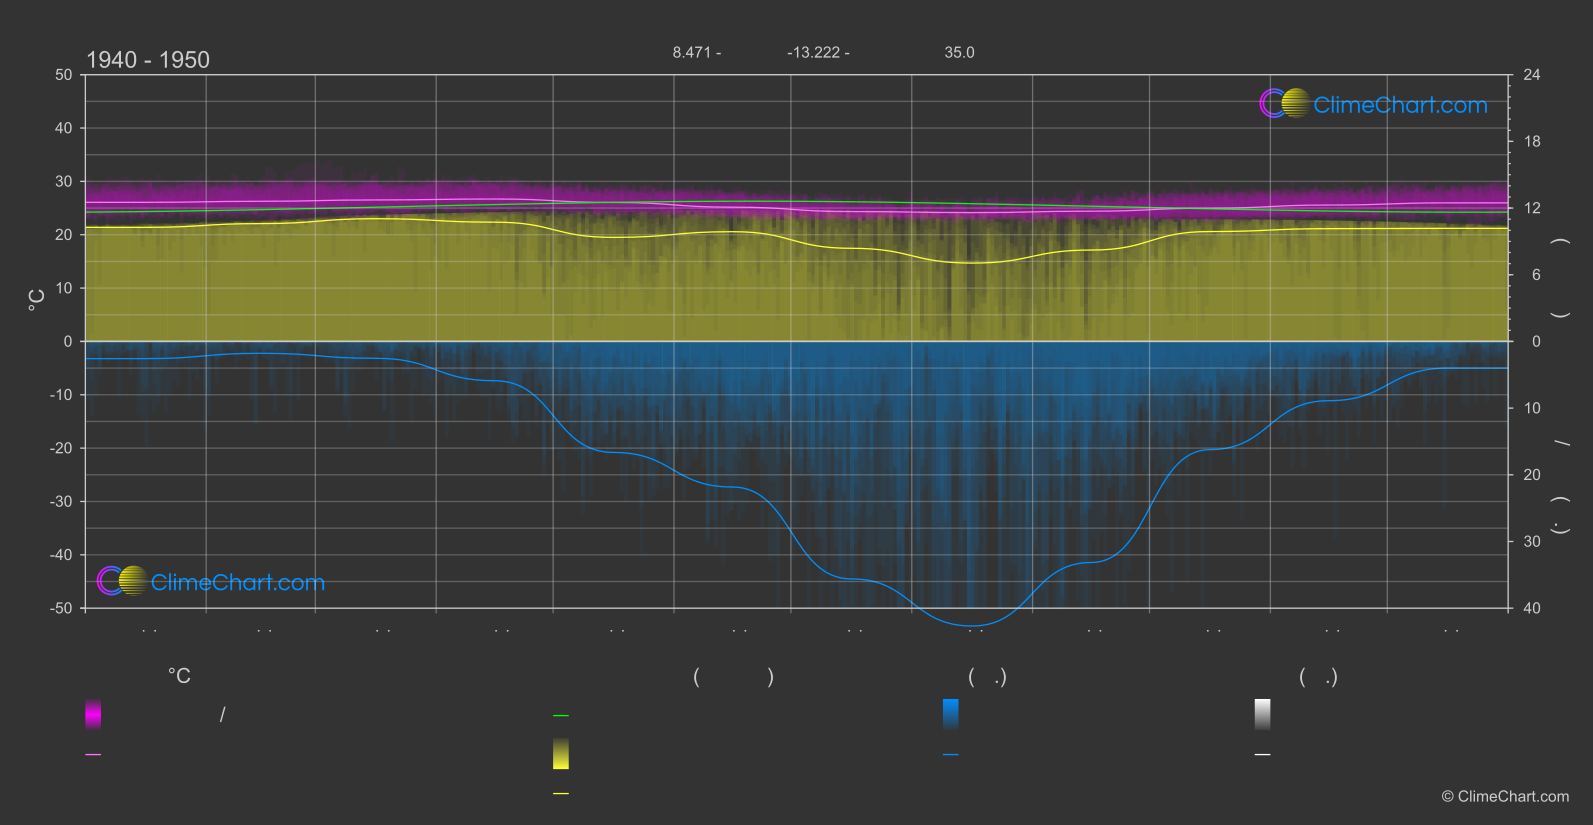
Task: Click the '50' label on left axis
Action: 64,75
